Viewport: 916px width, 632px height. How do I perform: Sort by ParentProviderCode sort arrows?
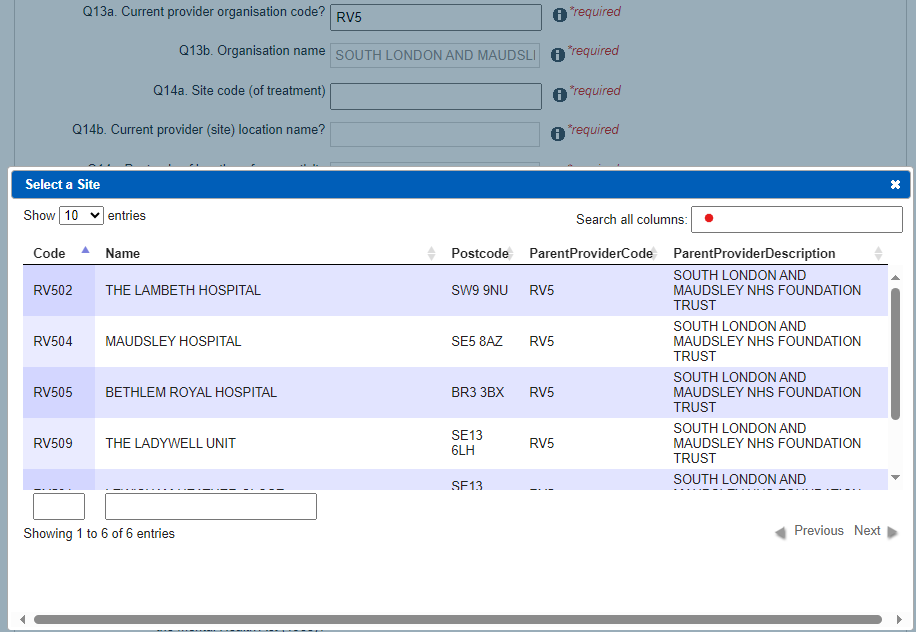click(654, 253)
